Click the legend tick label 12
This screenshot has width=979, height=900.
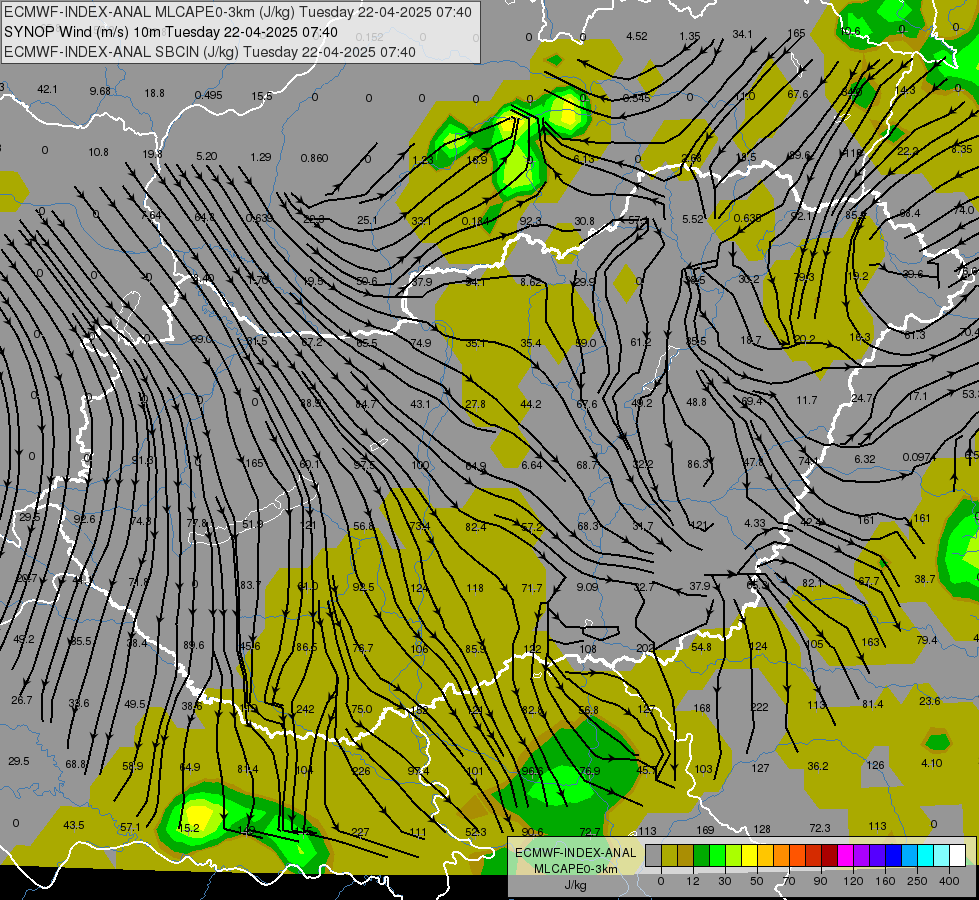[x=693, y=881]
